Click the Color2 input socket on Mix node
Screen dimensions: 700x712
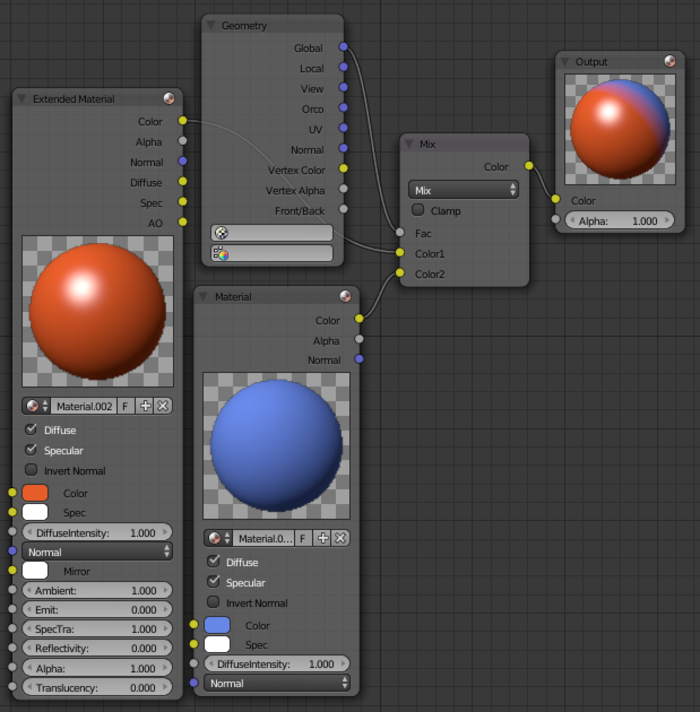pyautogui.click(x=399, y=274)
